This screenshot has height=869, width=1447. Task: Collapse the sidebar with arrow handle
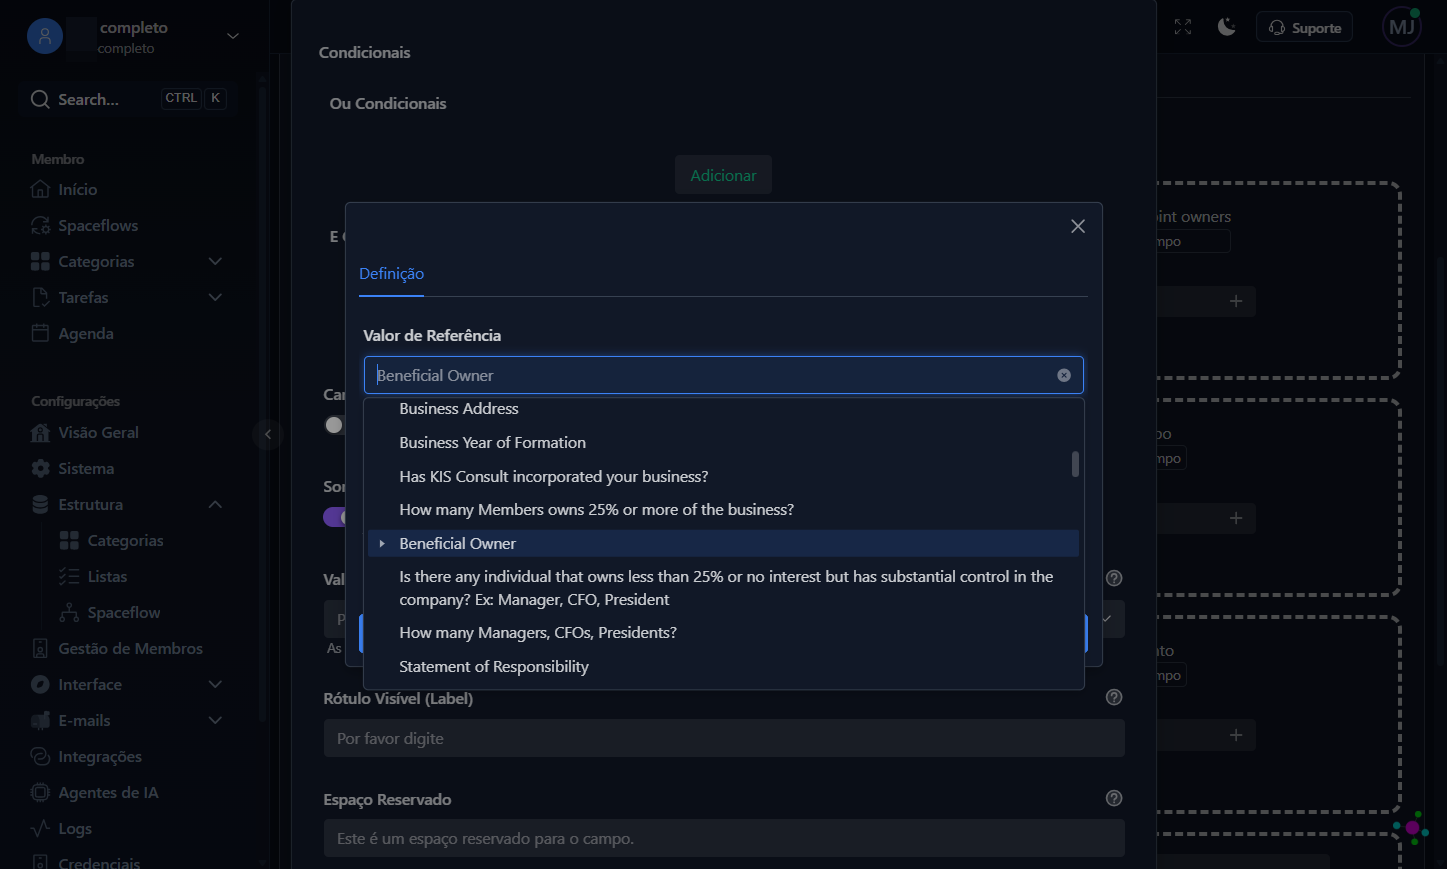tap(267, 434)
